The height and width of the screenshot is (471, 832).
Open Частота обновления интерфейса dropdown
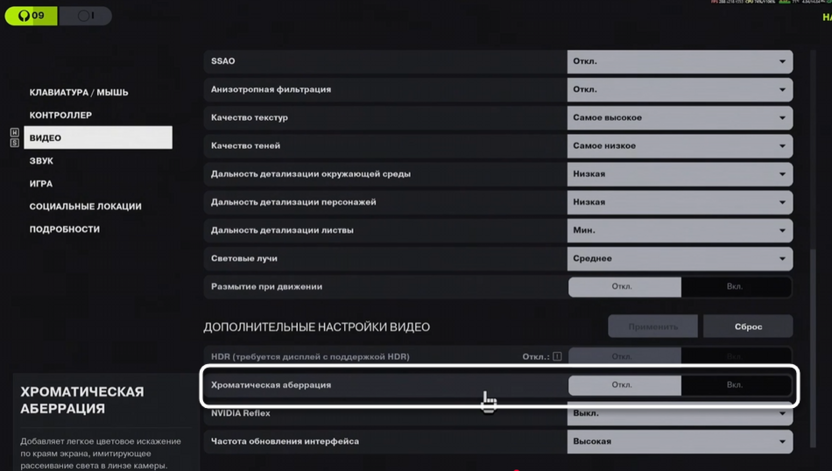point(680,441)
